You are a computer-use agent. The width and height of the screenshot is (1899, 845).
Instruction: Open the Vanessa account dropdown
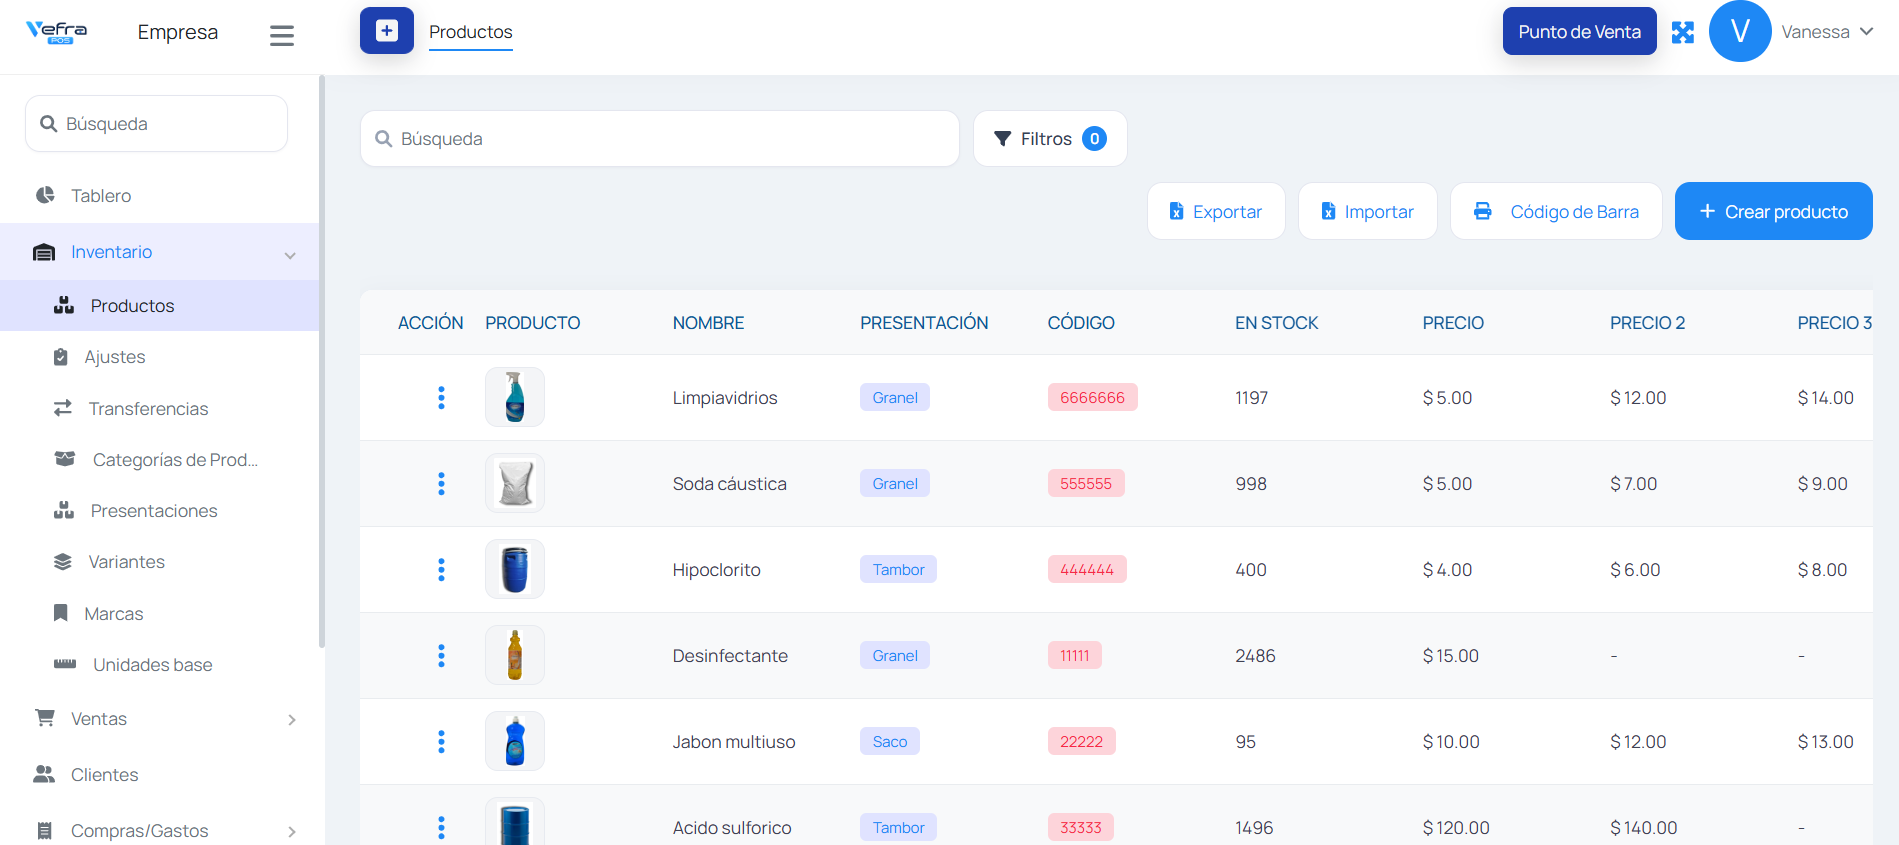click(1827, 32)
